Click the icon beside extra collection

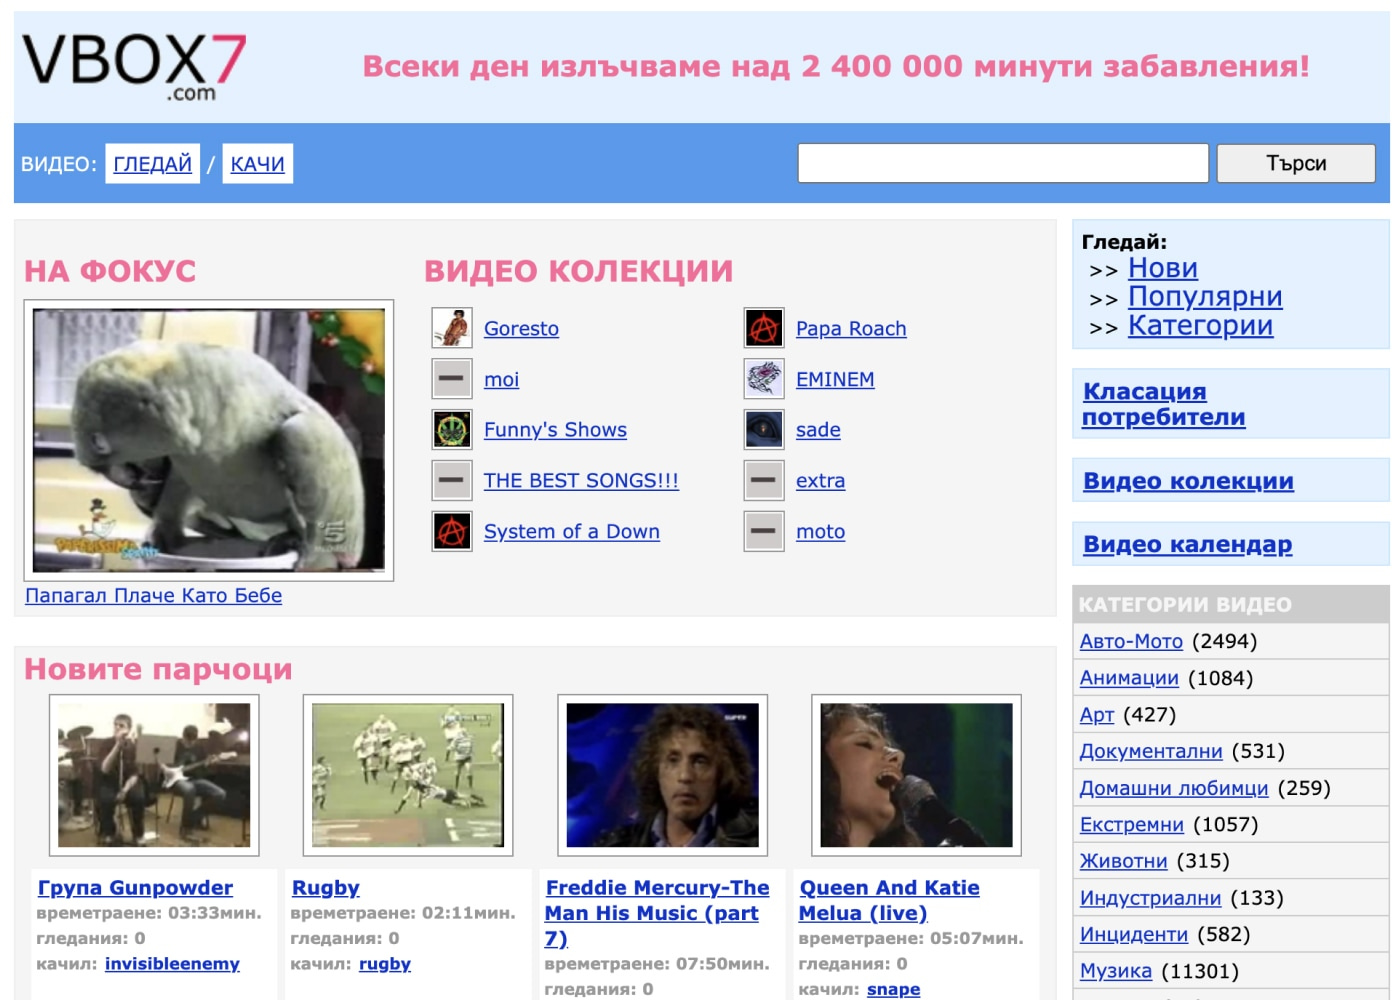point(764,481)
